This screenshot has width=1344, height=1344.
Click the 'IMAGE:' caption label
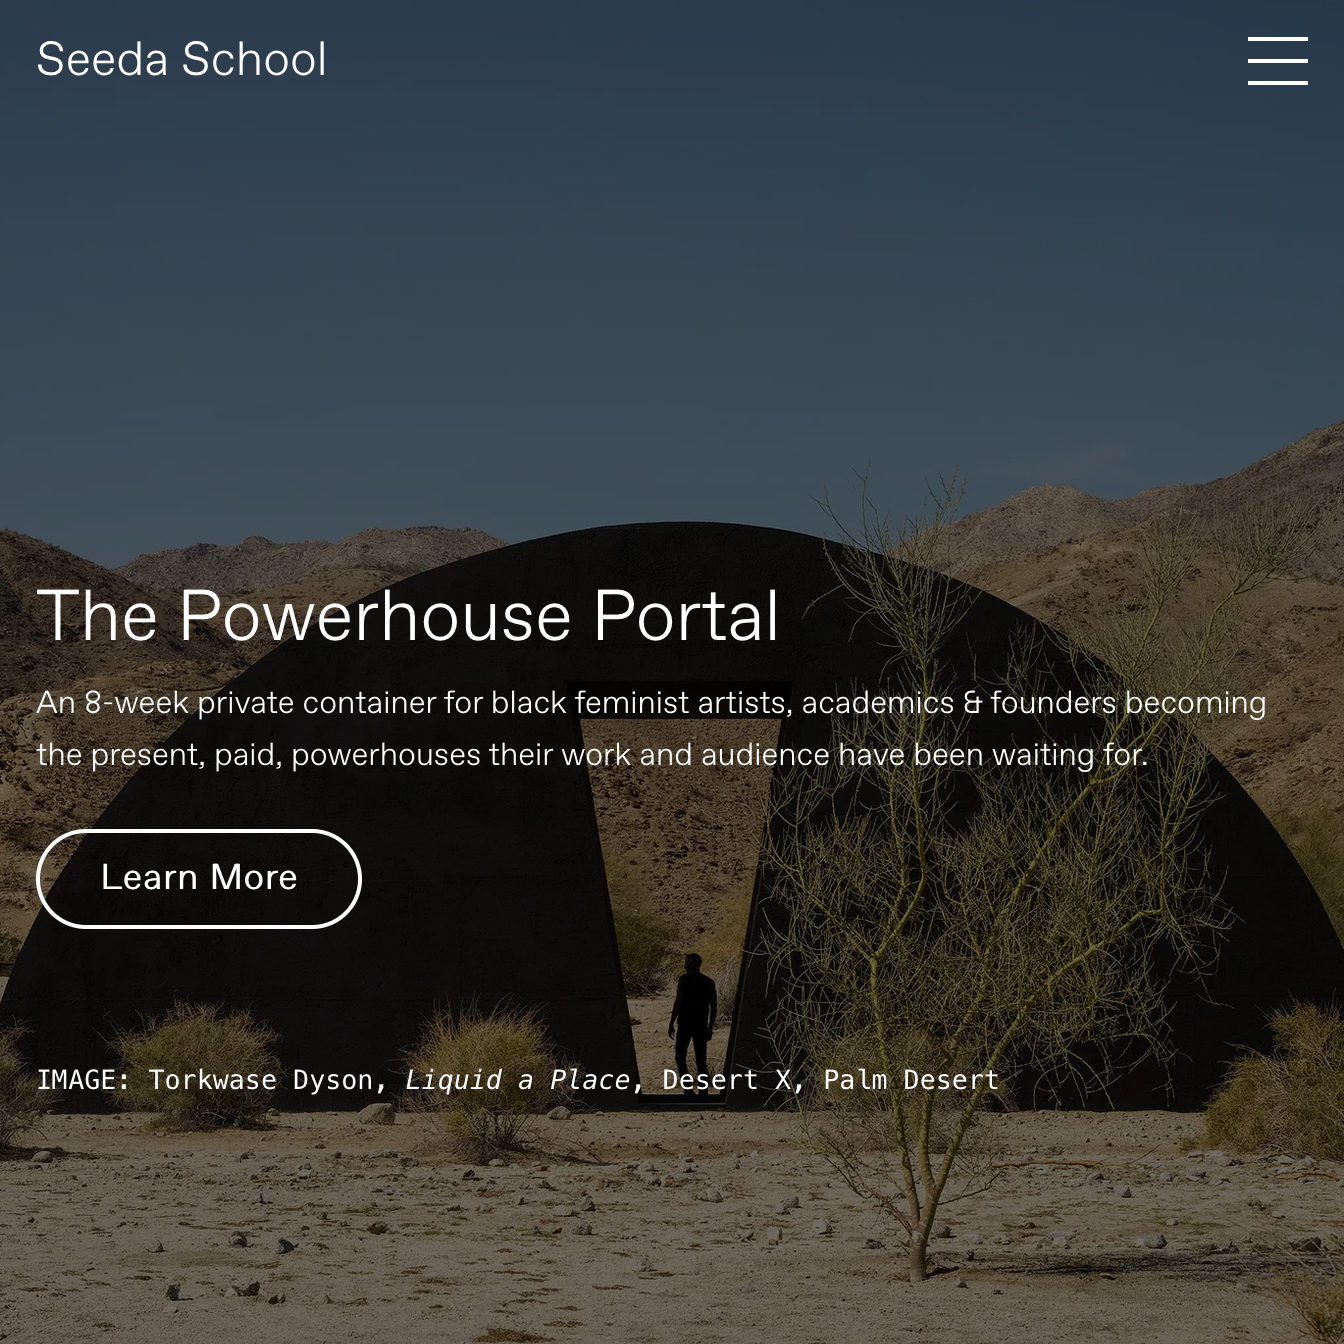(x=84, y=1080)
